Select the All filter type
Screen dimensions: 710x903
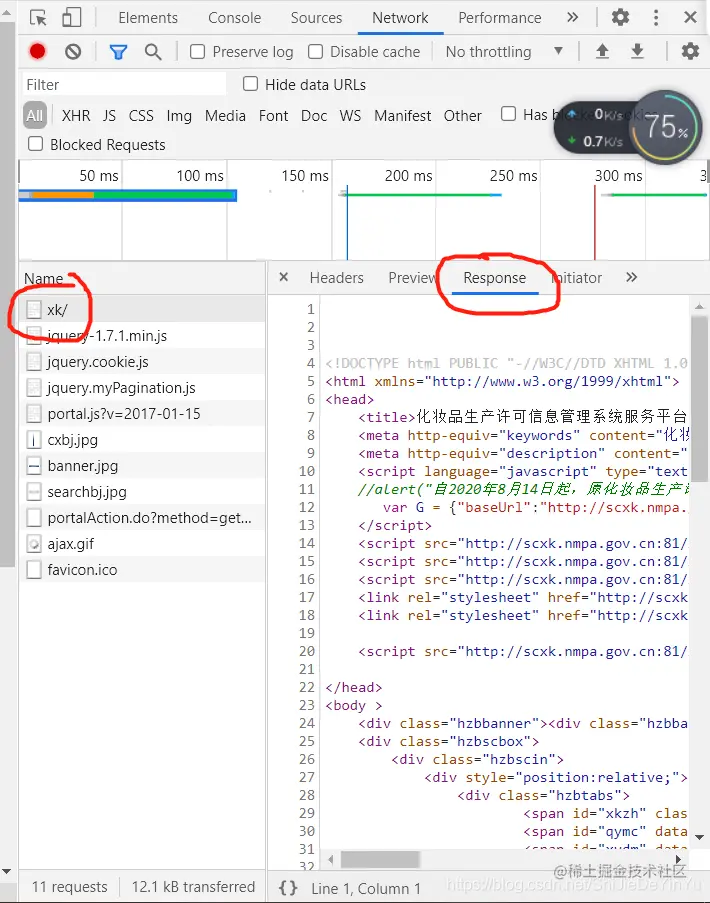[x=35, y=116]
